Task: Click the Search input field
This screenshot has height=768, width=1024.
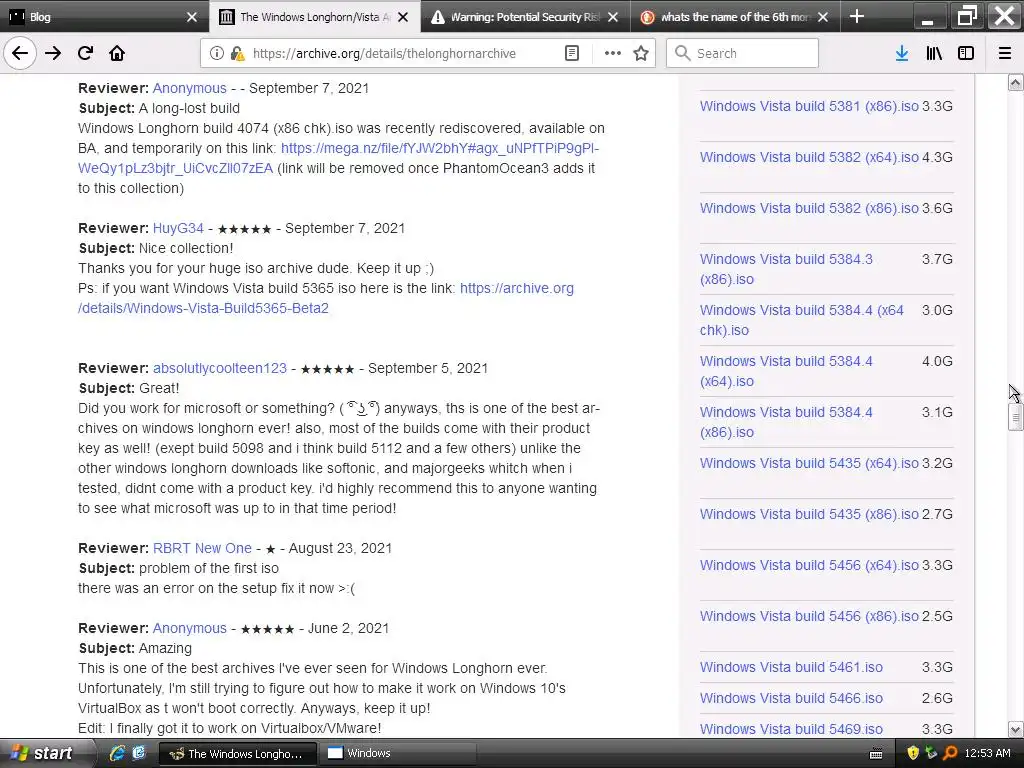Action: [x=743, y=53]
